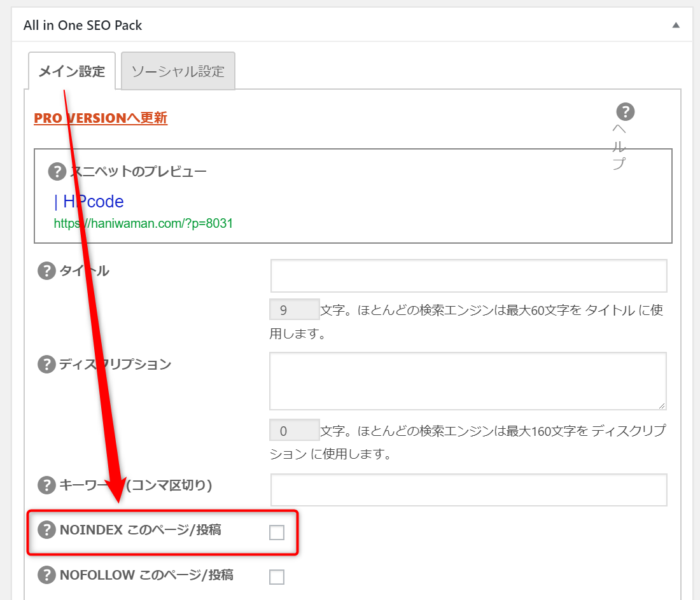
Task: Click the description character count box showing 0
Action: pos(294,430)
